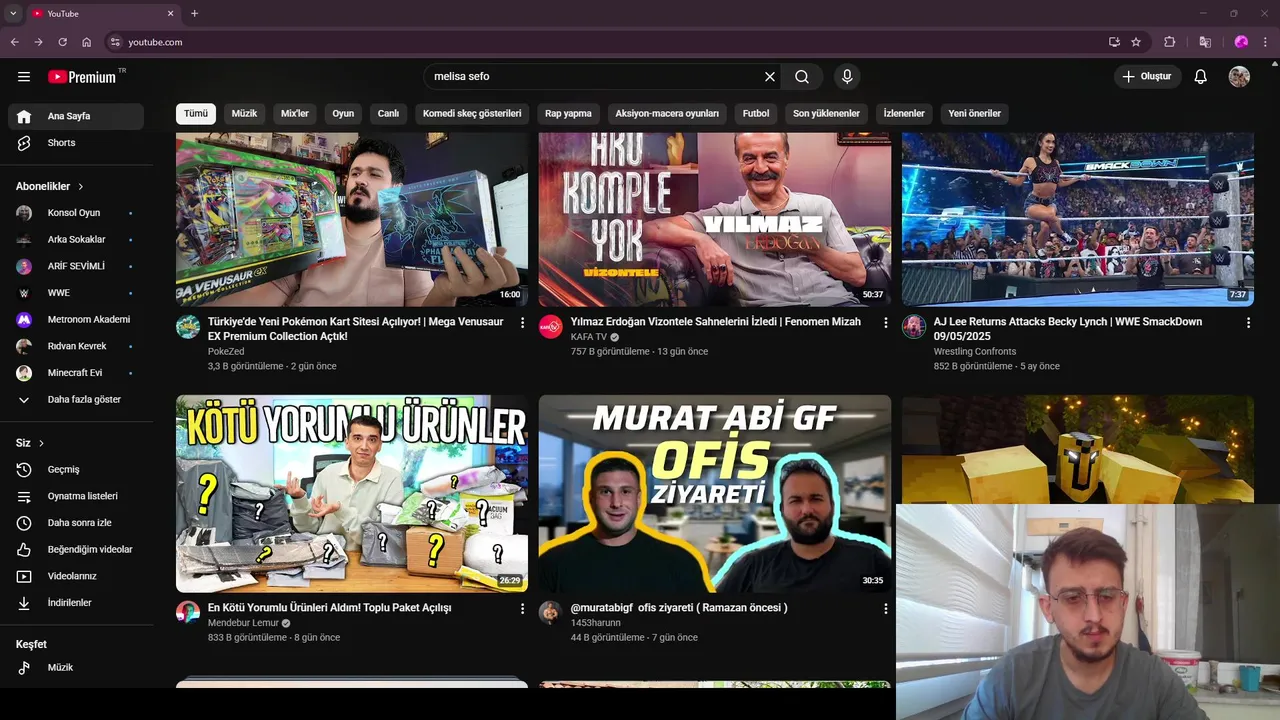This screenshot has height=720, width=1280.
Task: Select the İzlenenler filter chip
Action: point(904,114)
